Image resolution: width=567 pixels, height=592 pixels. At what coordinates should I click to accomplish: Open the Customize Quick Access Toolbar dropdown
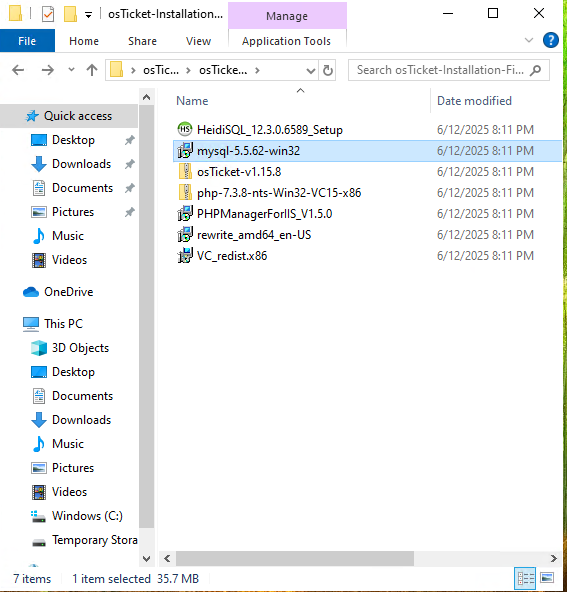pyautogui.click(x=88, y=15)
